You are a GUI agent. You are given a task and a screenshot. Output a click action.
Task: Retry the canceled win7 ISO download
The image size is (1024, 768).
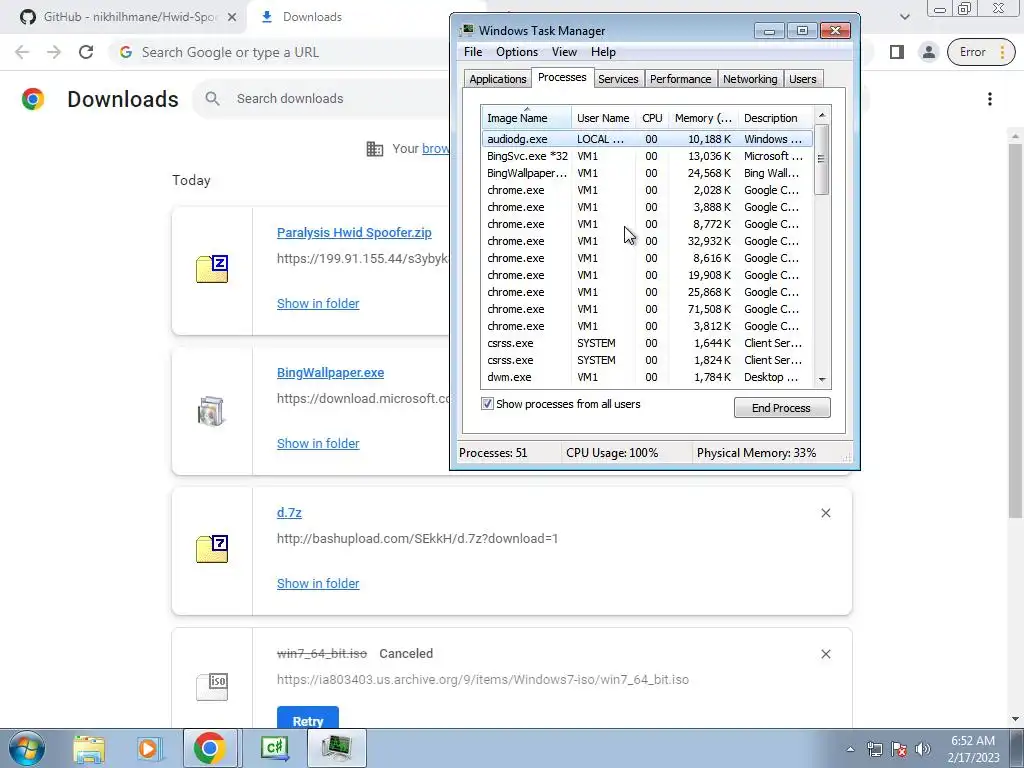[308, 718]
